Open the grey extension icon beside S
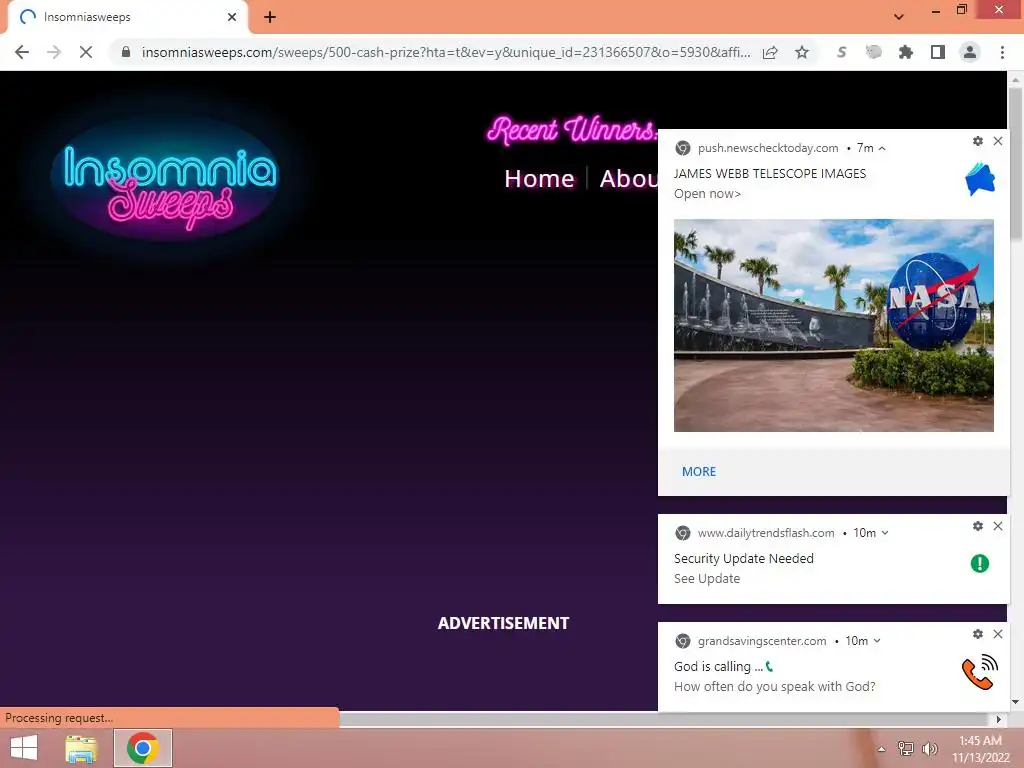This screenshot has height=768, width=1024. (873, 52)
